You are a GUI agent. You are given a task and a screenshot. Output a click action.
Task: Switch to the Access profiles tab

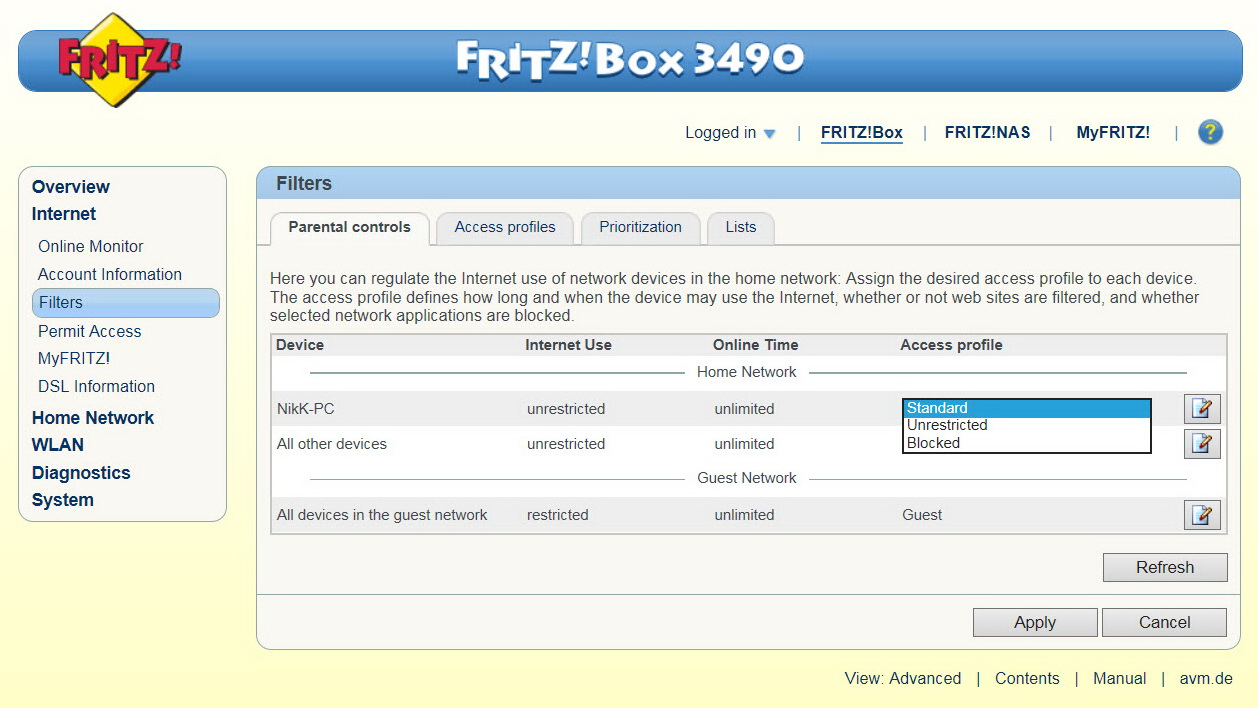pos(505,228)
